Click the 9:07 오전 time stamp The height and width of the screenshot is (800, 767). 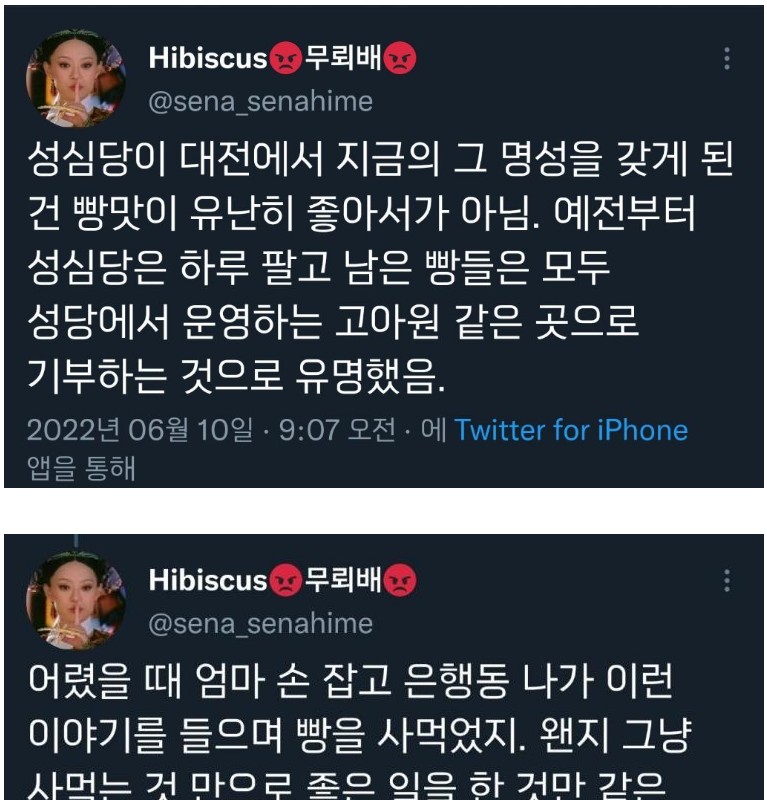(337, 430)
